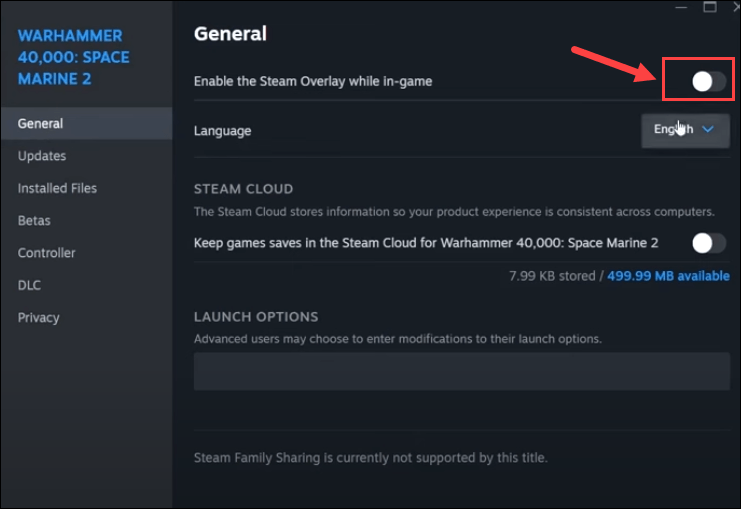The width and height of the screenshot is (741, 509).
Task: Open the Language dropdown
Action: pyautogui.click(x=685, y=130)
